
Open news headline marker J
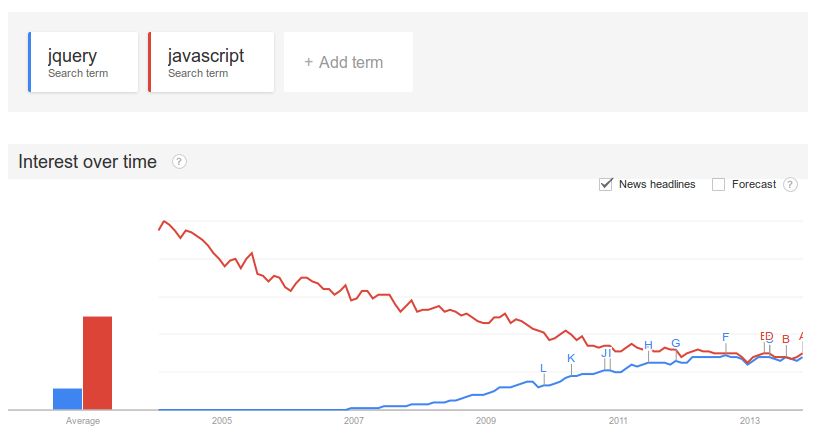click(604, 353)
